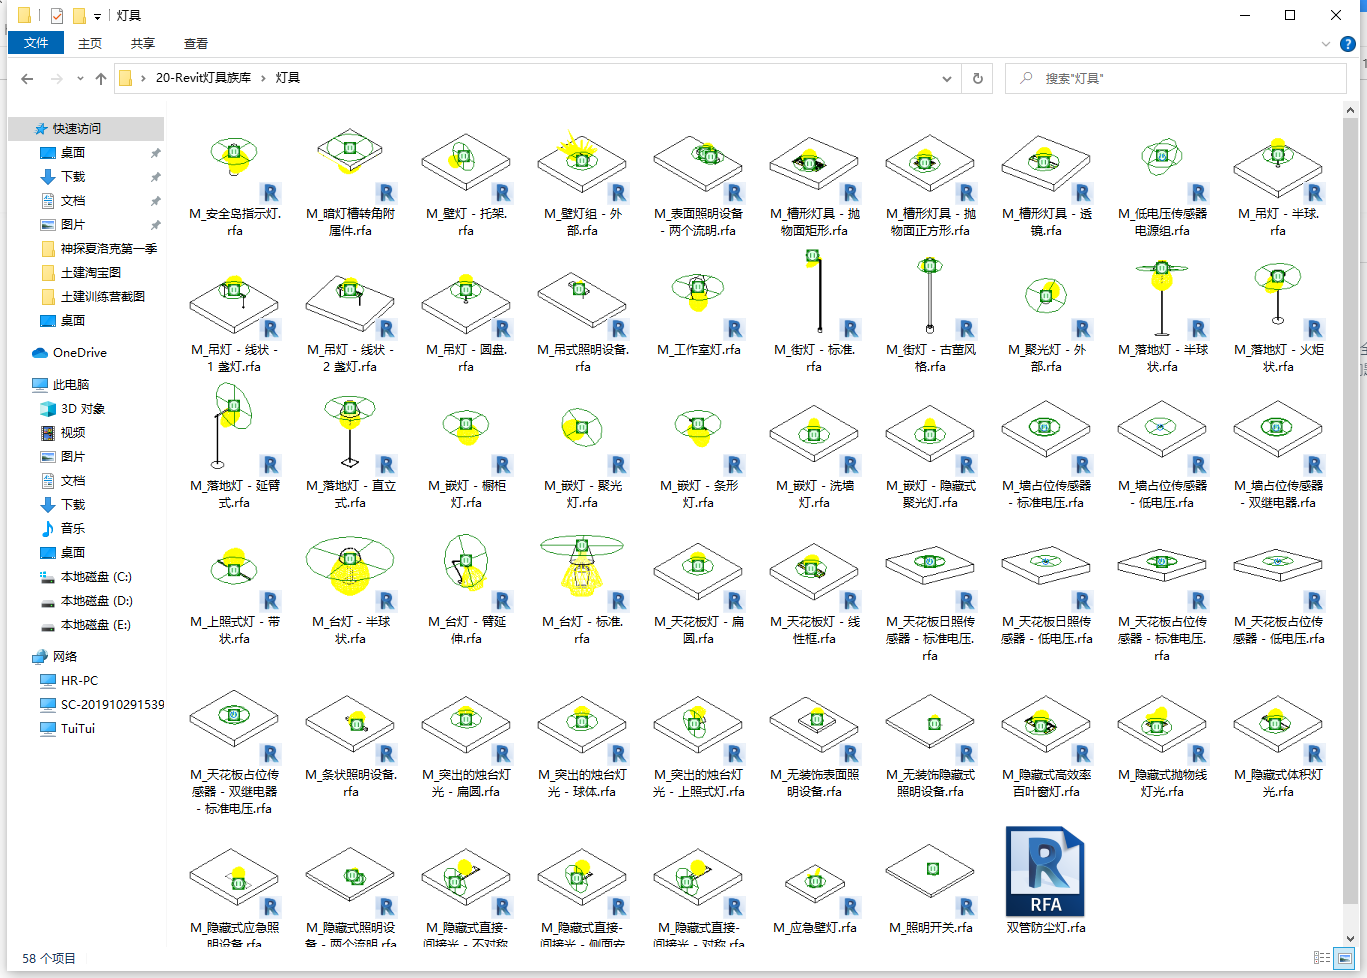This screenshot has width=1367, height=978.
Task: Open the 文件 menu tab
Action: click(36, 43)
